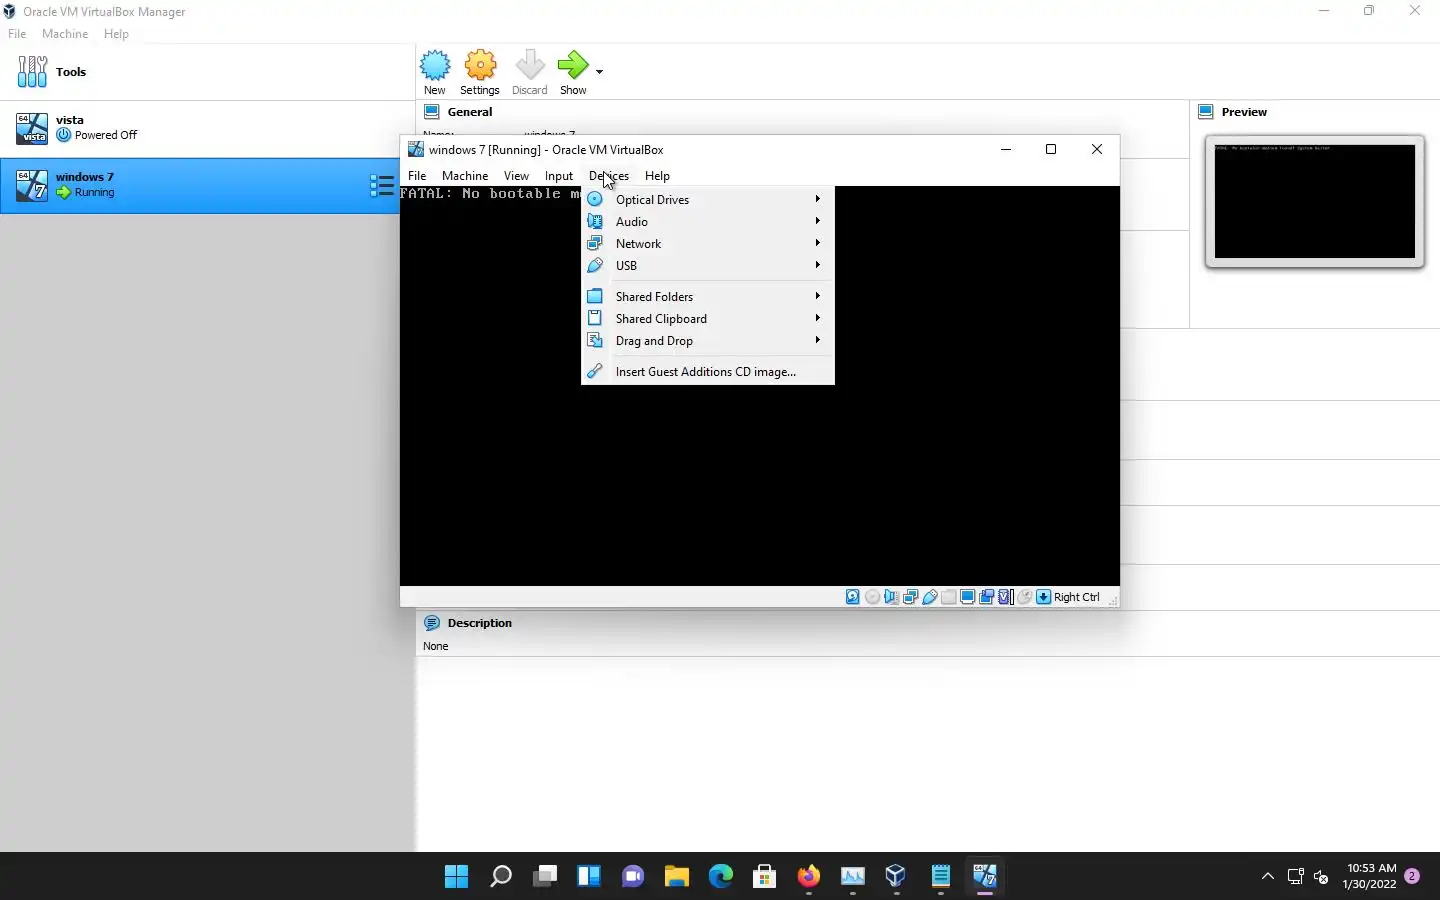The image size is (1440, 900).
Task: Switch to Firefox in the taskbar
Action: tap(809, 877)
